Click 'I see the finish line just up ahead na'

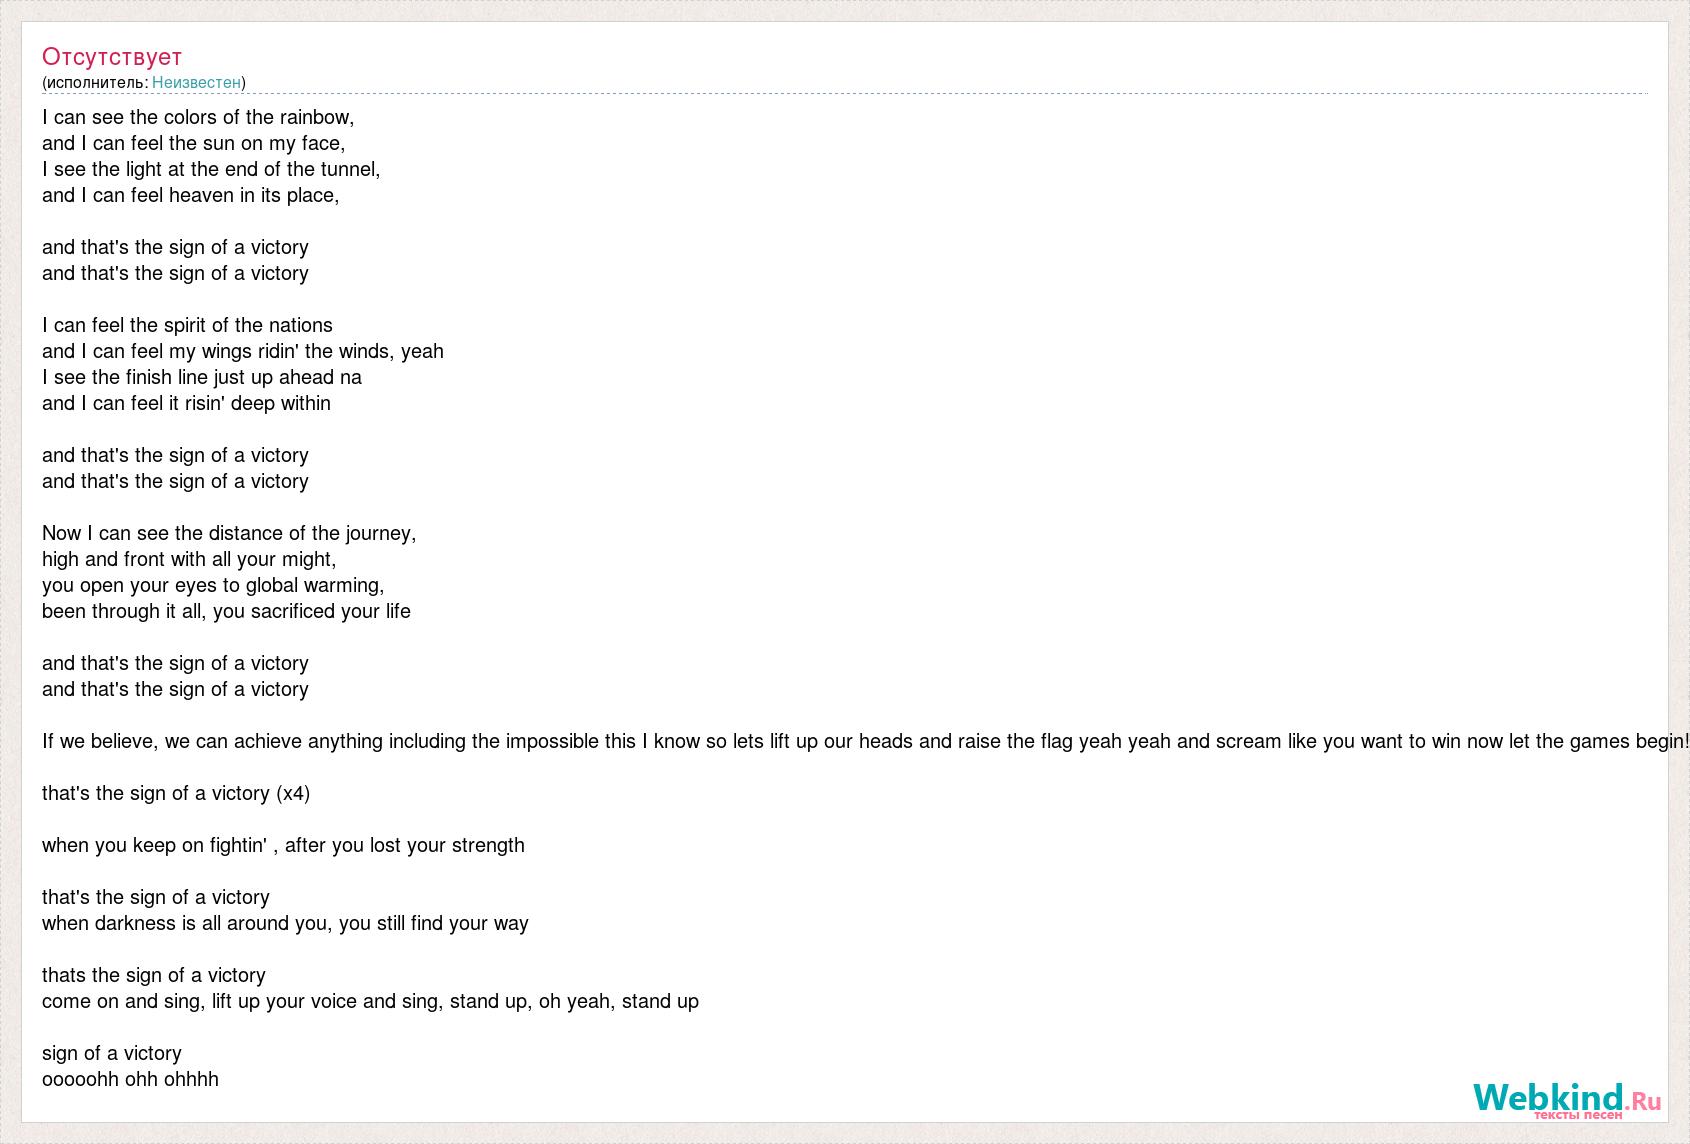(202, 377)
